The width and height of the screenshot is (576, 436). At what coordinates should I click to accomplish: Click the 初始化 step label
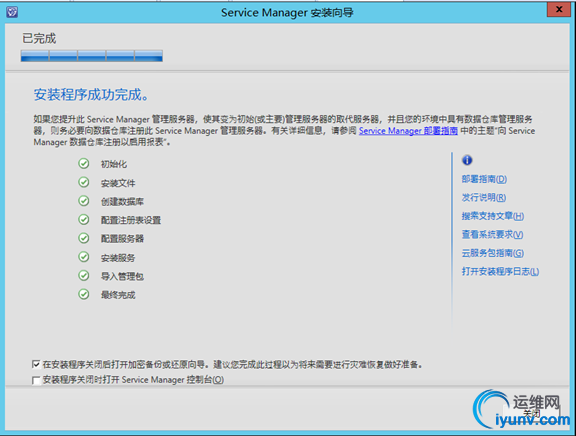coord(114,164)
